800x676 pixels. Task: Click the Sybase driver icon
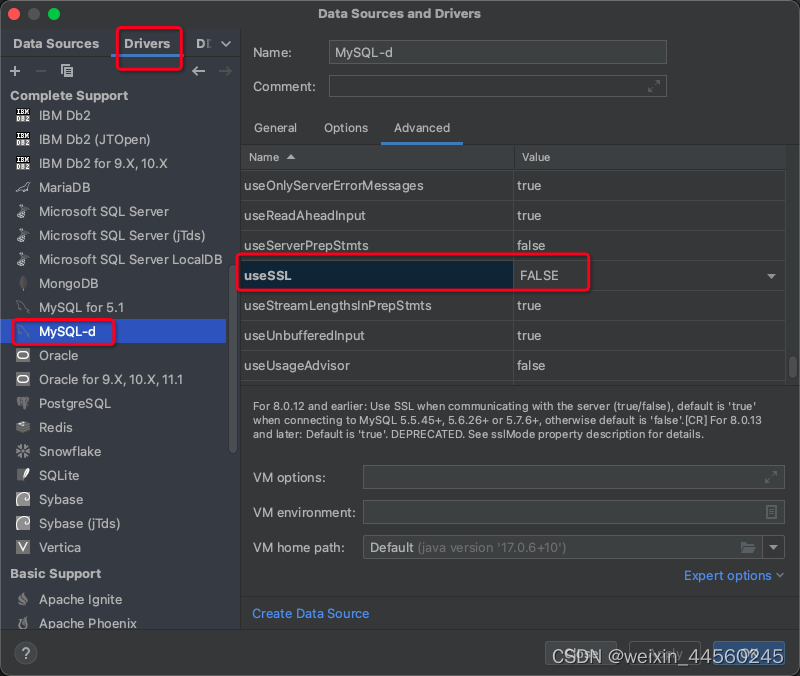23,499
